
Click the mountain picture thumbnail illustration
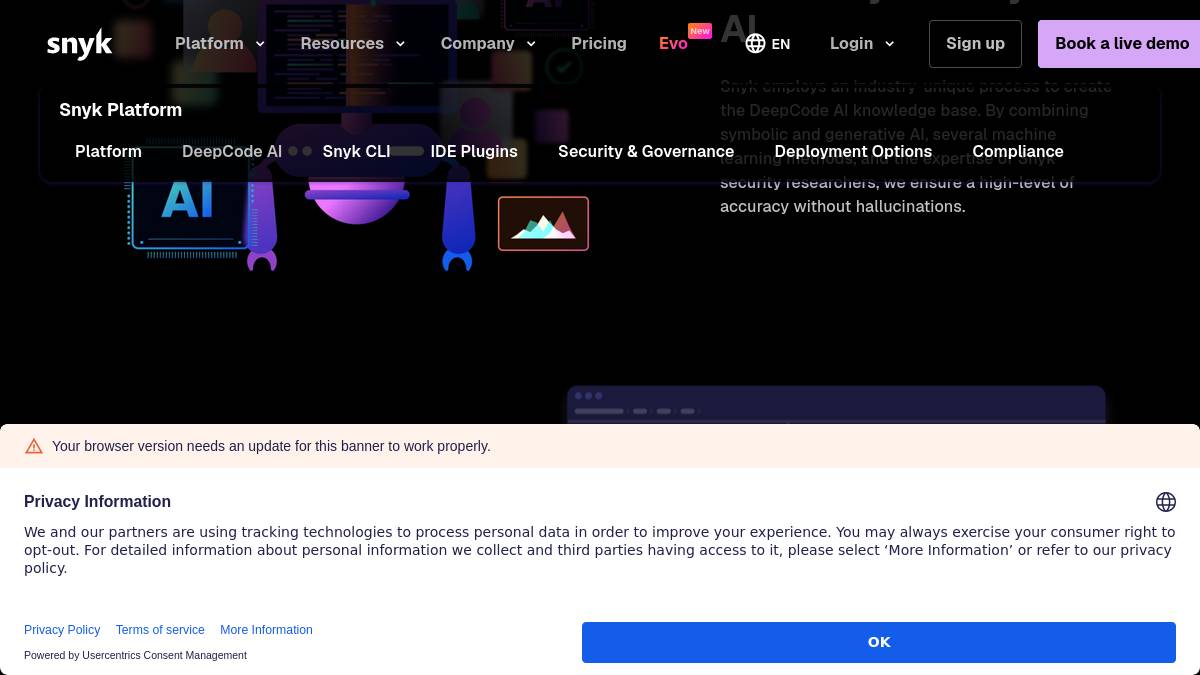543,223
